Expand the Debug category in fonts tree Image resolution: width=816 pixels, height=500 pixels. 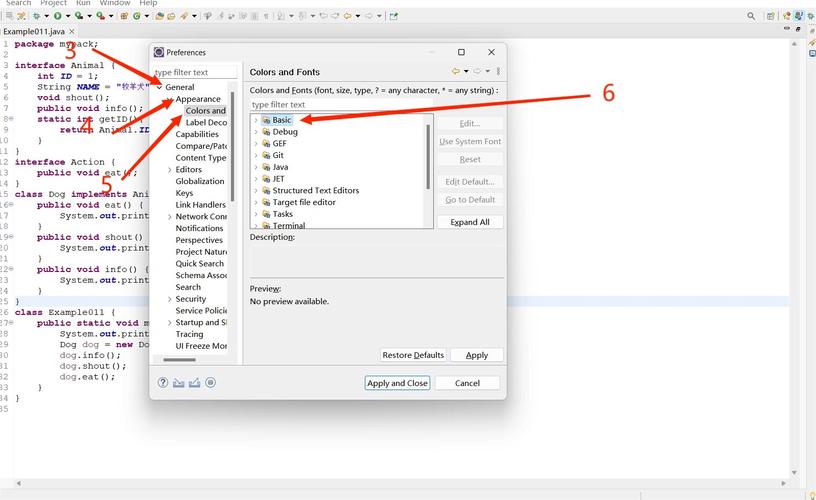(x=256, y=132)
